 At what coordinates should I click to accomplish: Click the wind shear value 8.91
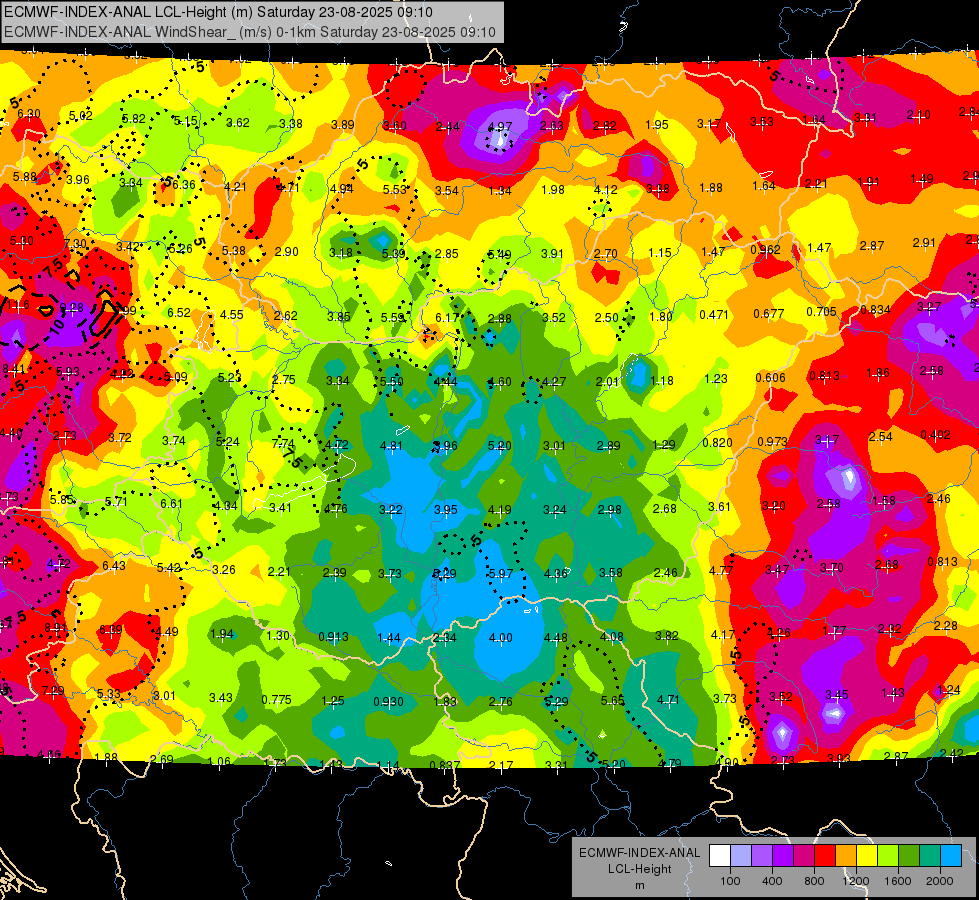tap(55, 628)
